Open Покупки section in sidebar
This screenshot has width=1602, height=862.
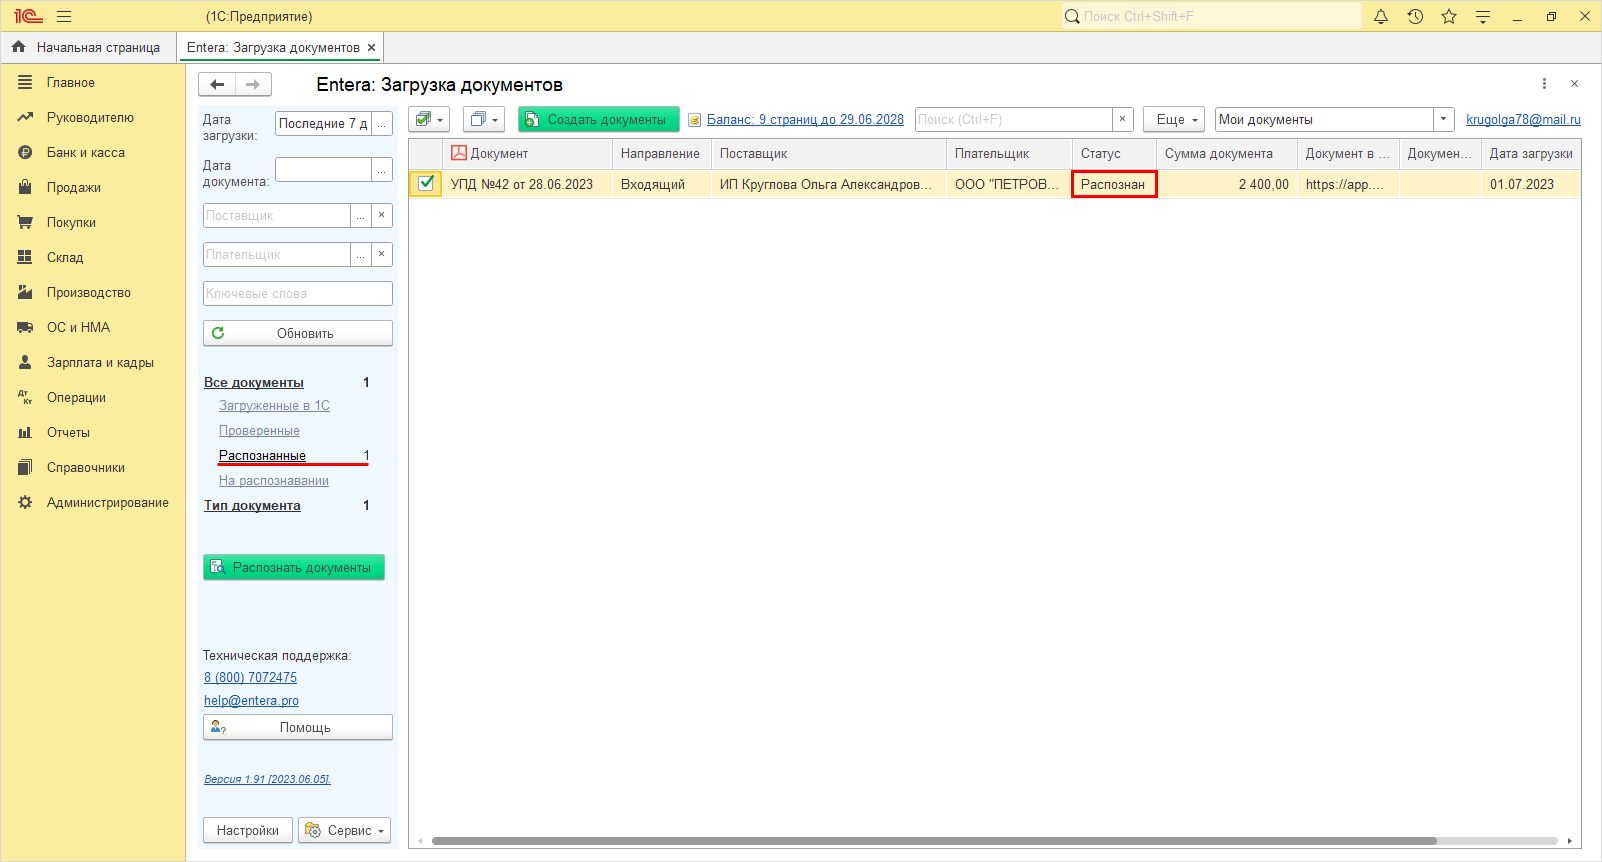(93, 223)
